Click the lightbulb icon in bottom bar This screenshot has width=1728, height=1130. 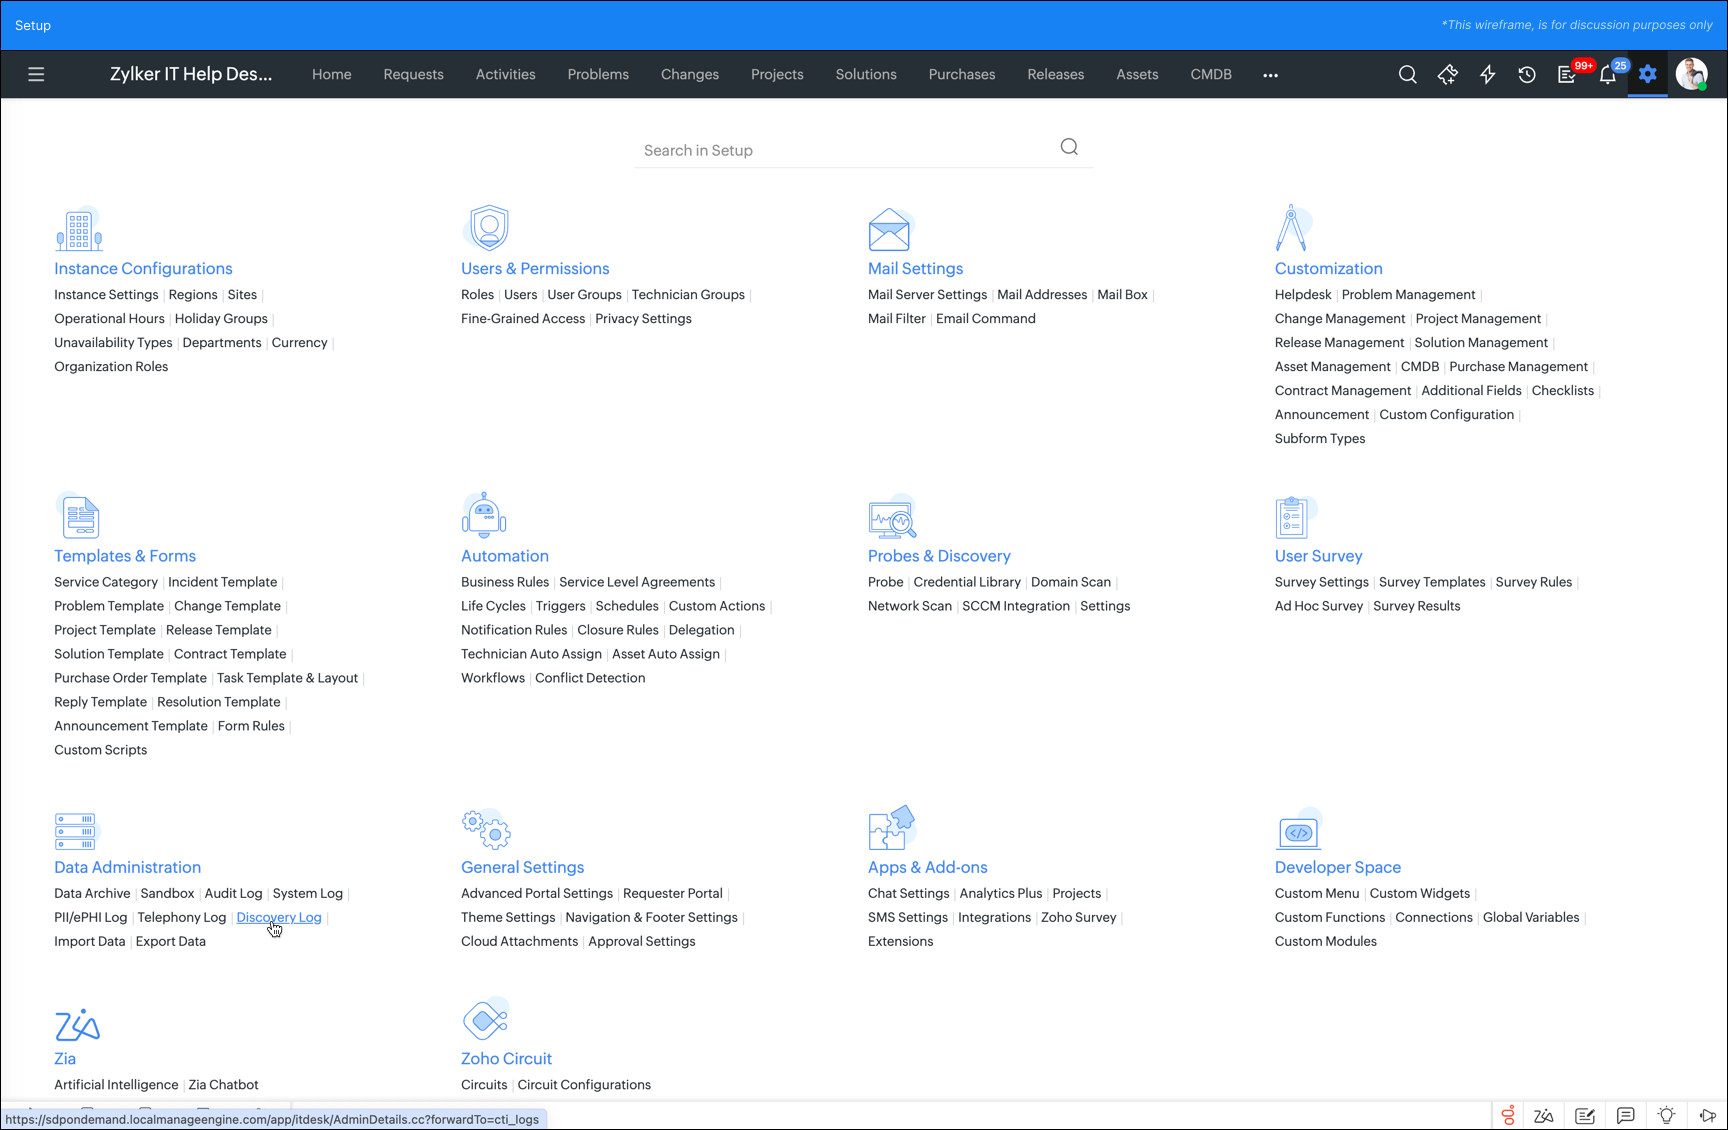coord(1666,1116)
